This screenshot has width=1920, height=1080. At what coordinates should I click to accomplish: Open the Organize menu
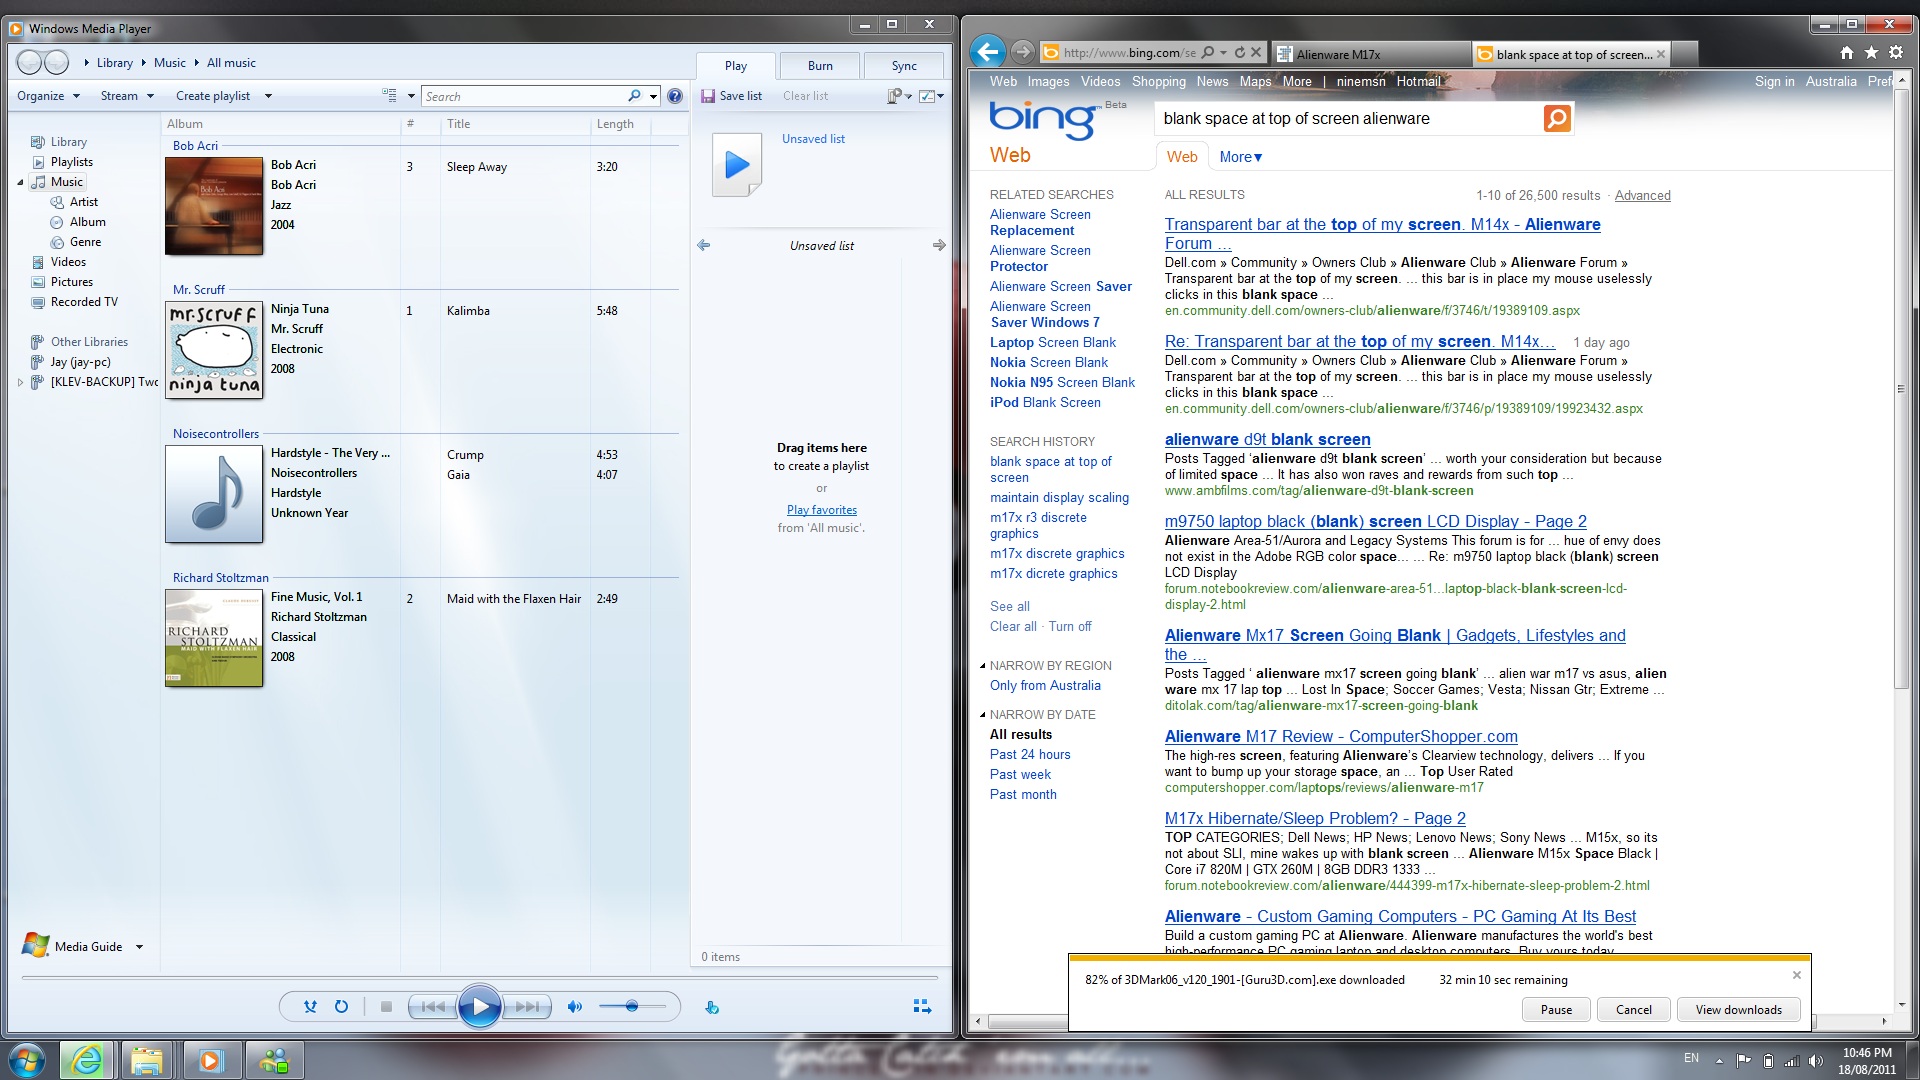pos(48,96)
